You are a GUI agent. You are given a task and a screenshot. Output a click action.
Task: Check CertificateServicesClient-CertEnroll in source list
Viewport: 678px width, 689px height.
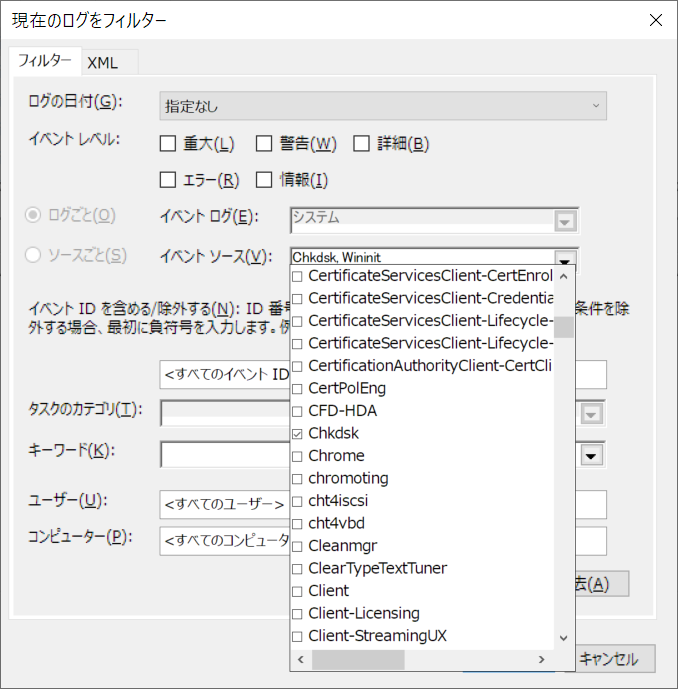pyautogui.click(x=297, y=276)
